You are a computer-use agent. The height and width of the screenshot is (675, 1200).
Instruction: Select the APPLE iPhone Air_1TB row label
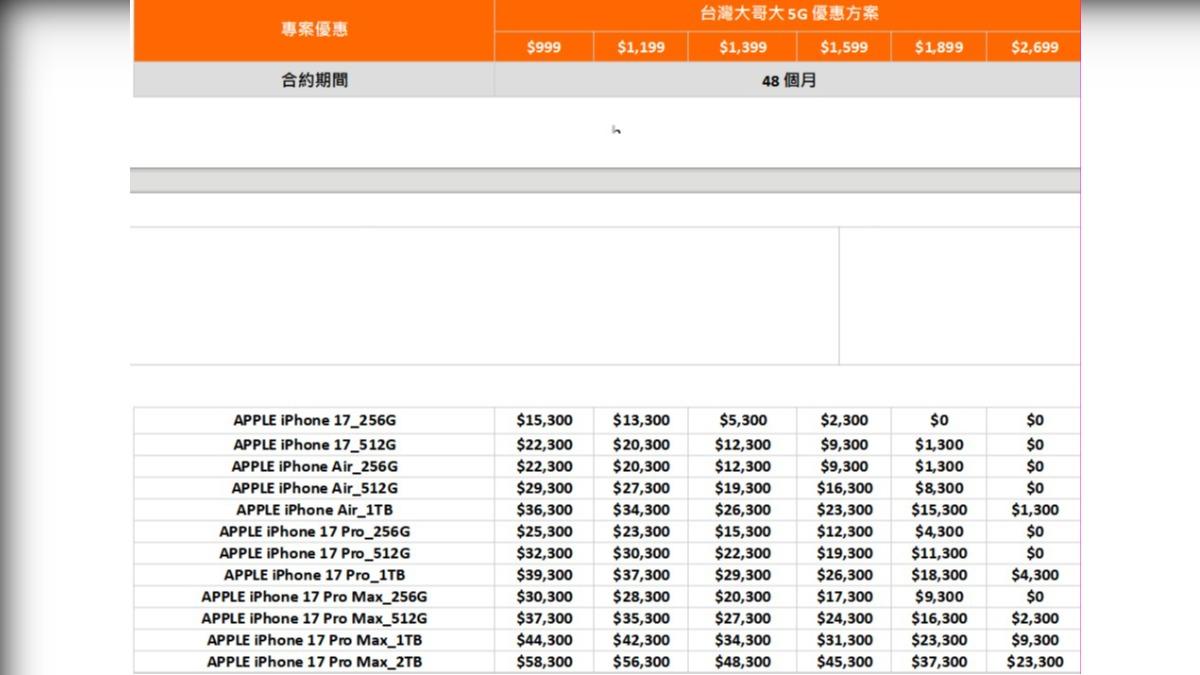(314, 510)
